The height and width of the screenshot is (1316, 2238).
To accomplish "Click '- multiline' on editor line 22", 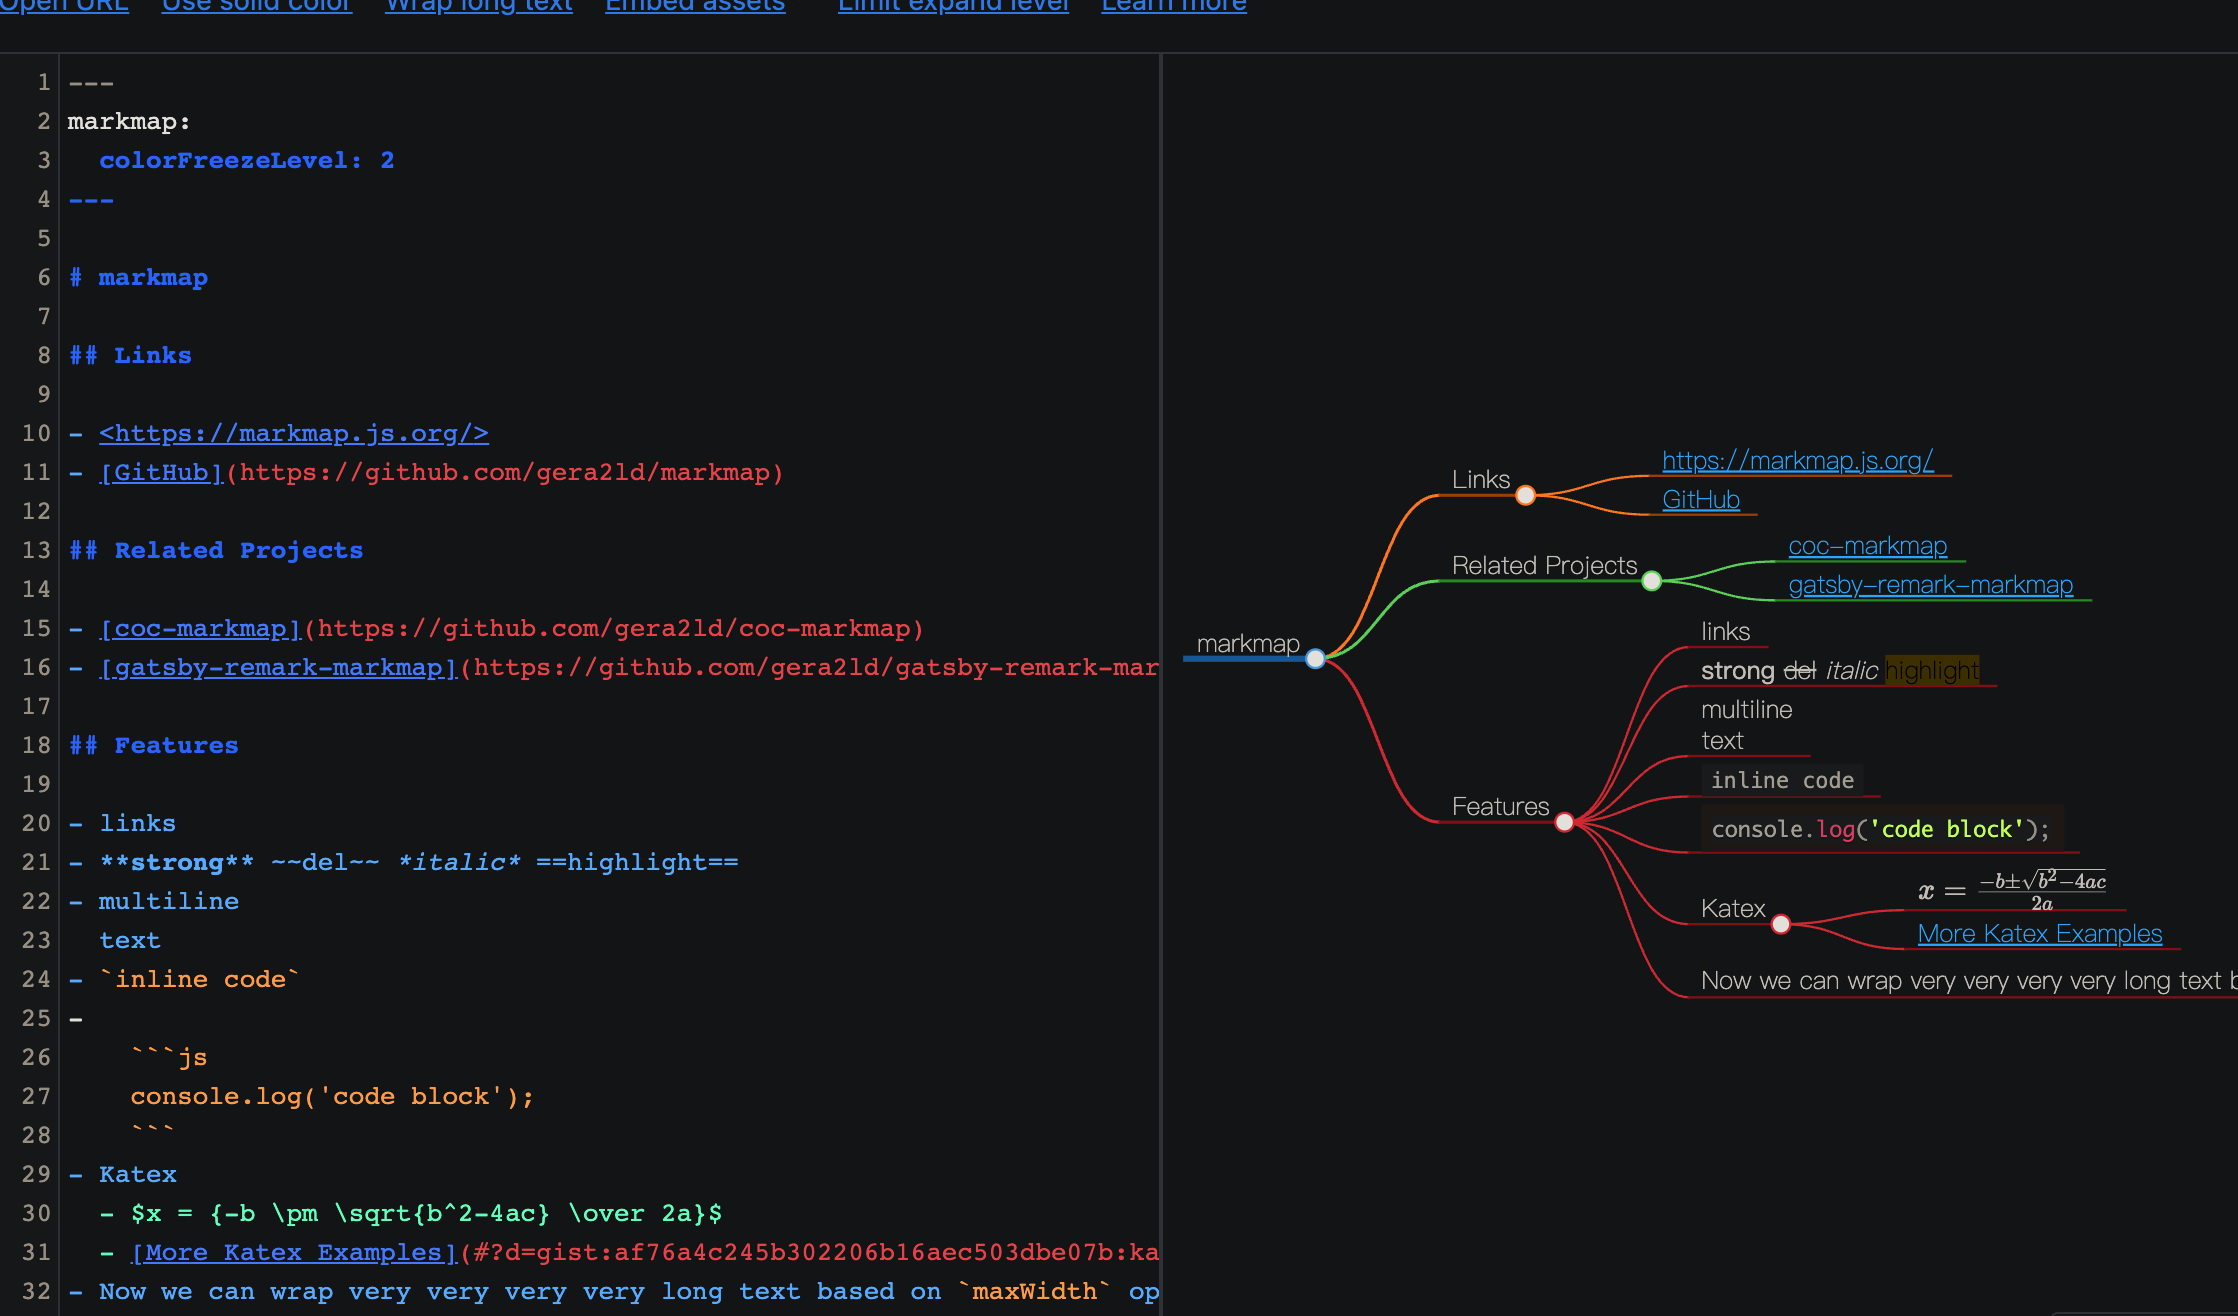I will (153, 901).
